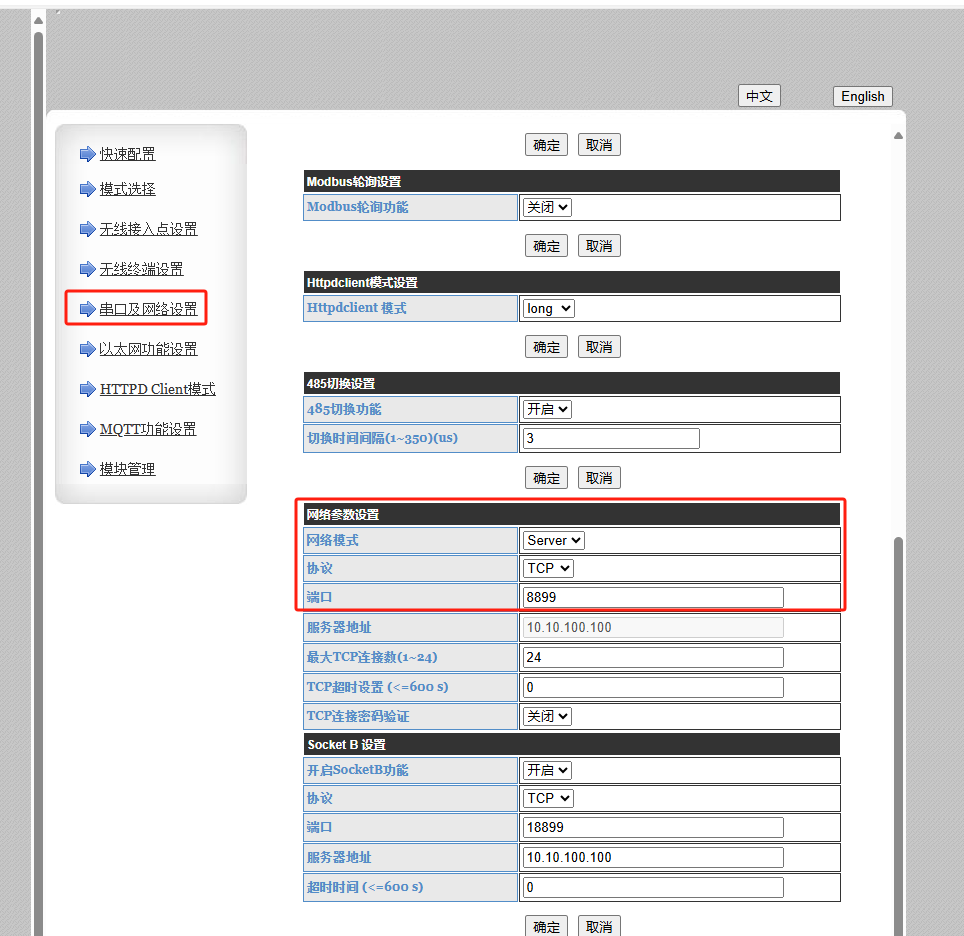Click the 端口 field containing 8899
The image size is (964, 936).
point(652,597)
